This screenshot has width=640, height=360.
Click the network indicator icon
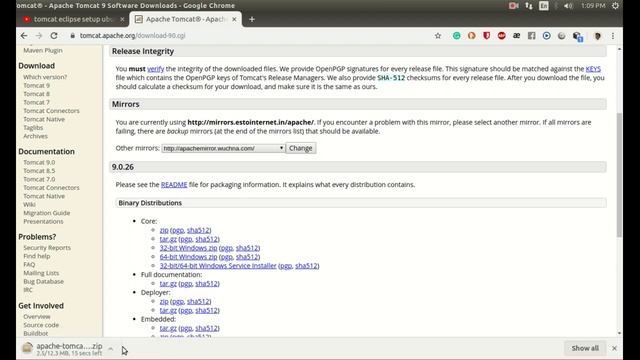click(529, 6)
